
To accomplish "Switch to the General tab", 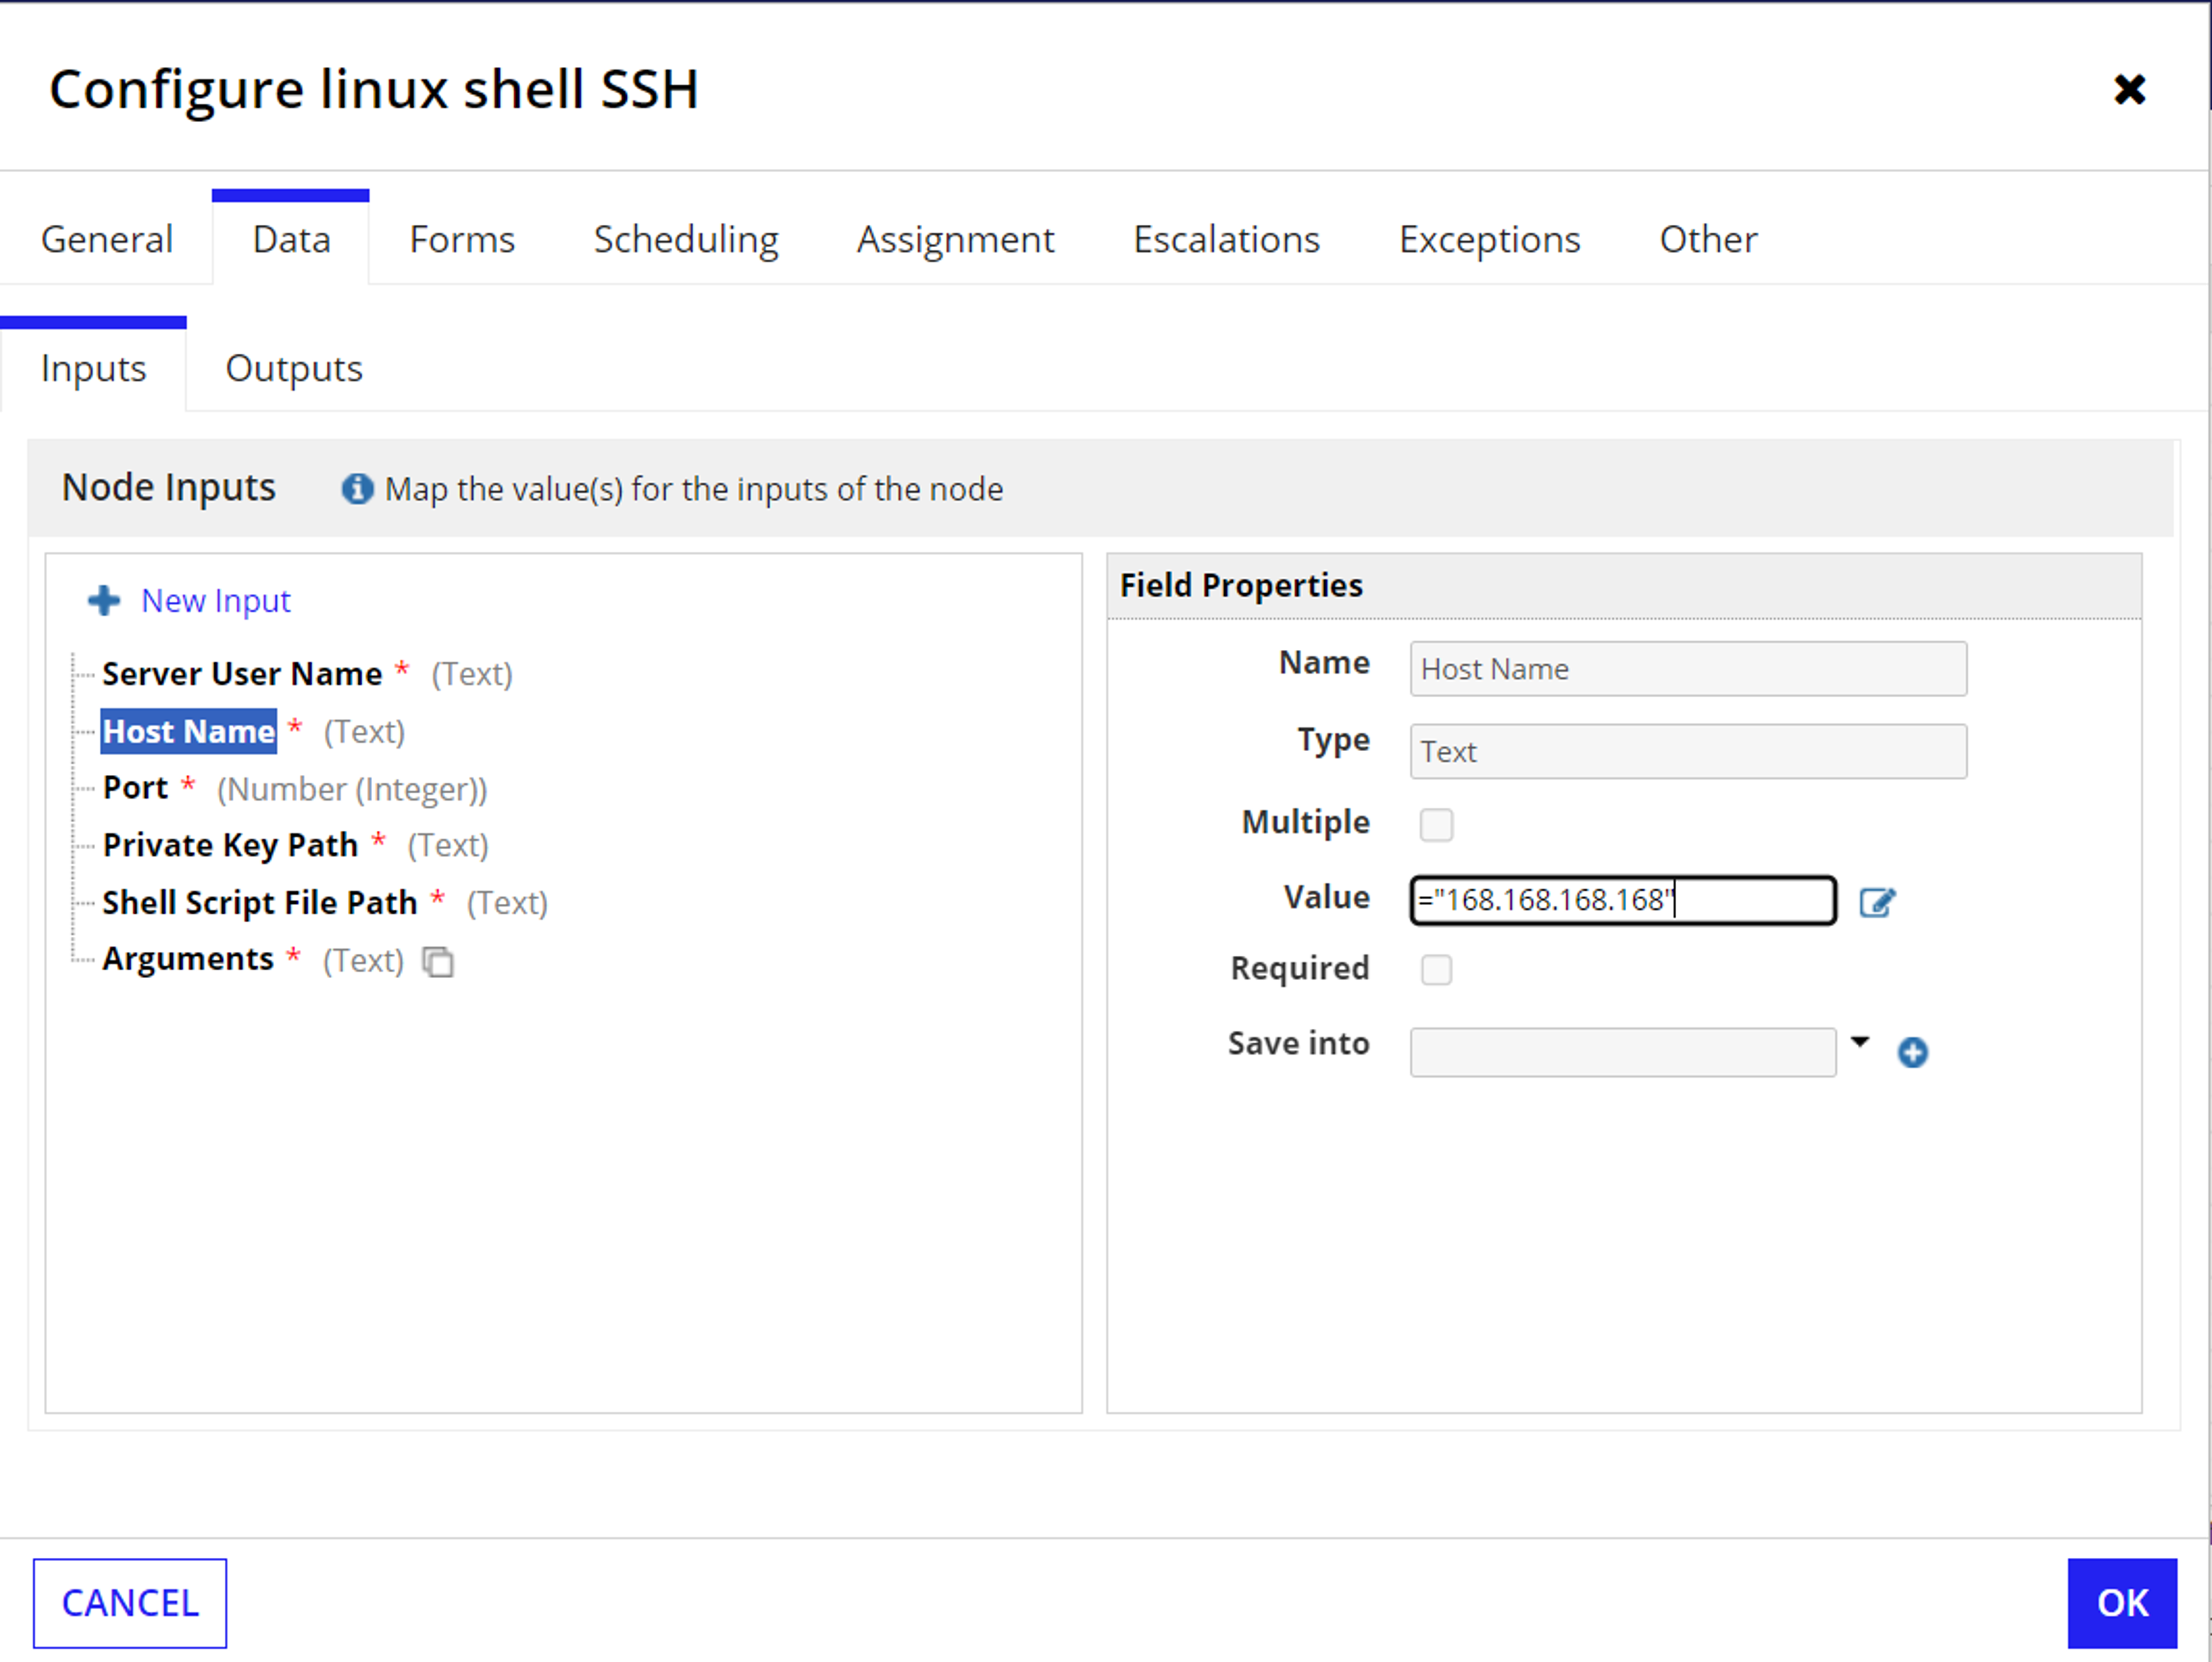I will [107, 240].
